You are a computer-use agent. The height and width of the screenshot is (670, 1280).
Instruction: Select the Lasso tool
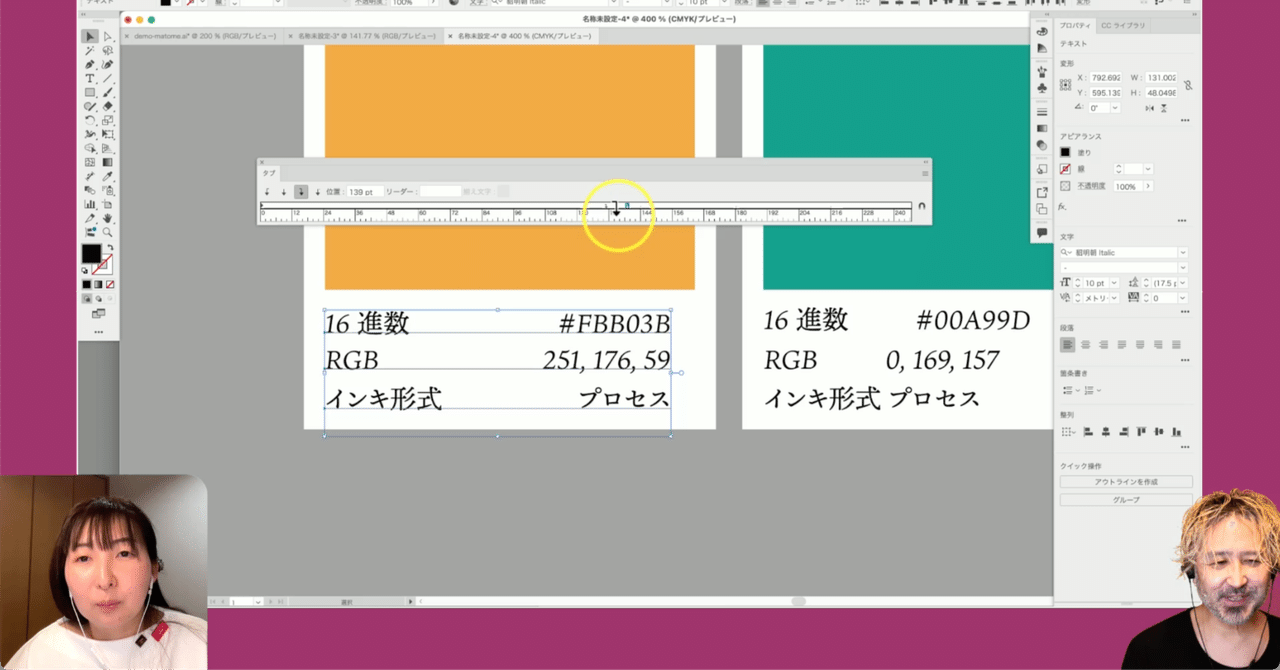coord(108,49)
